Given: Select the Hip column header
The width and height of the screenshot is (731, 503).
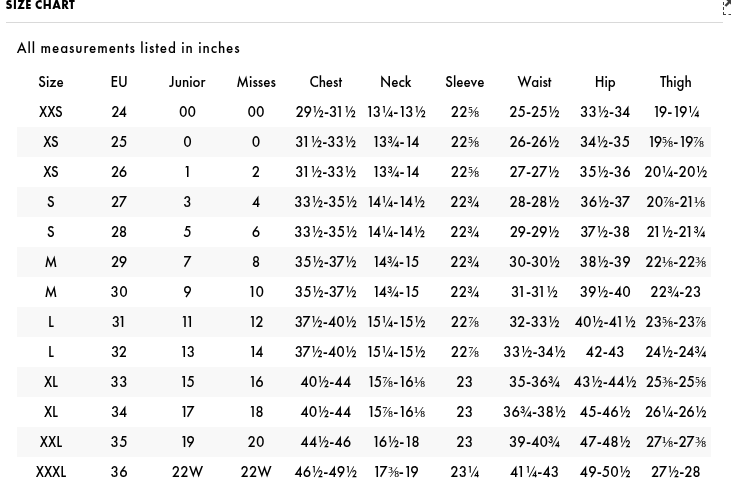Looking at the screenshot, I should (605, 82).
